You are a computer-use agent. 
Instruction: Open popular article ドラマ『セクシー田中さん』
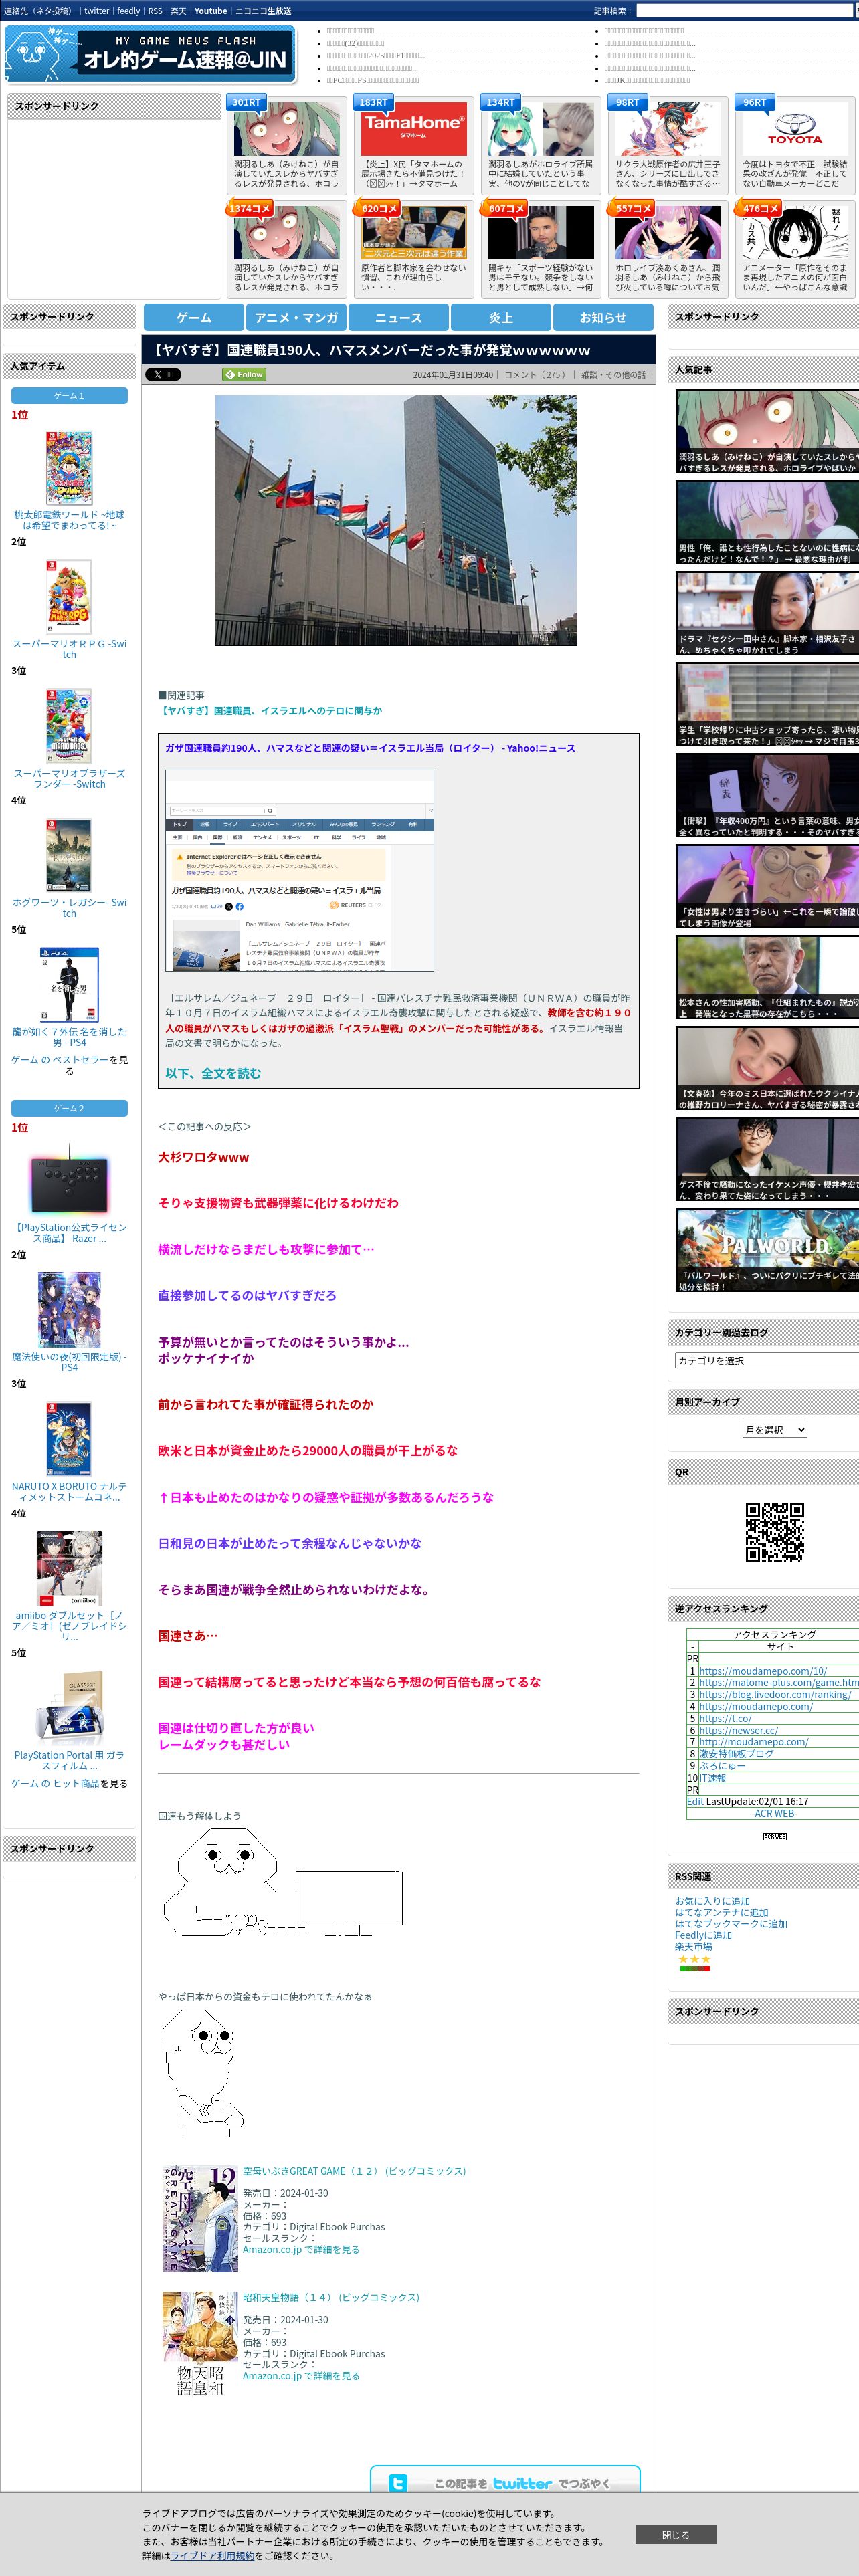click(767, 614)
